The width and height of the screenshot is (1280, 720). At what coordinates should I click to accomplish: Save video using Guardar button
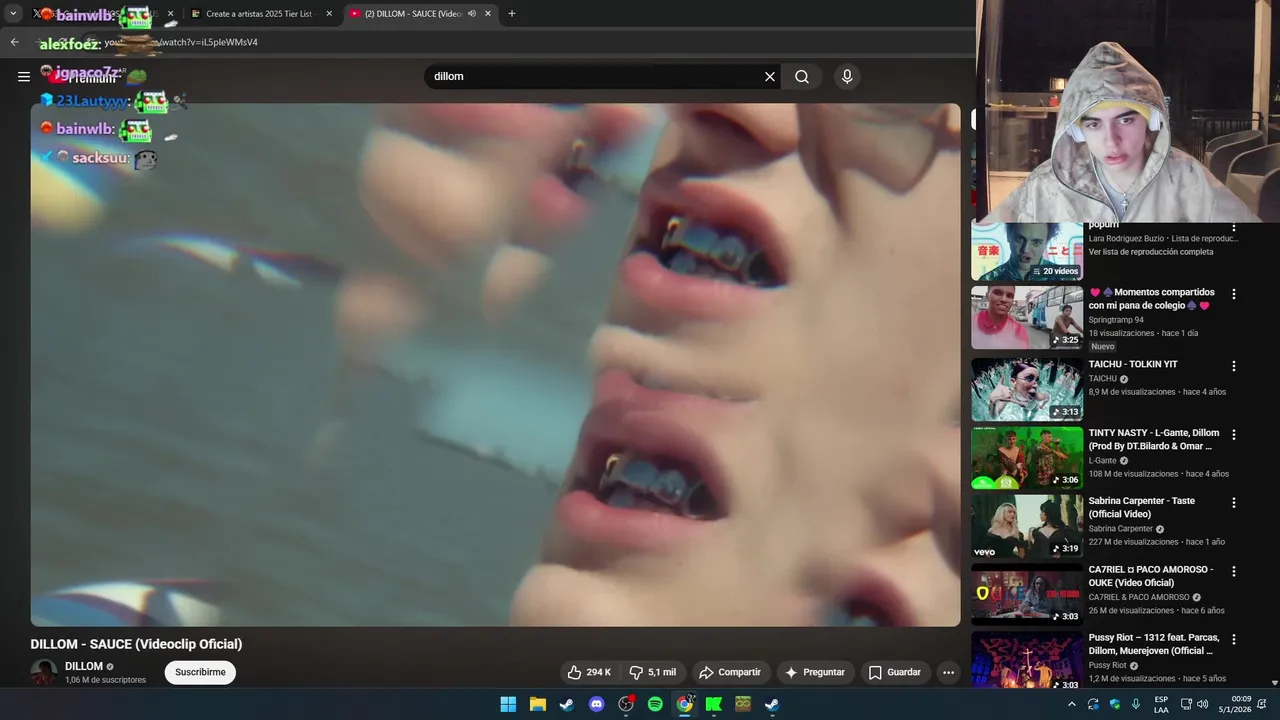(894, 672)
